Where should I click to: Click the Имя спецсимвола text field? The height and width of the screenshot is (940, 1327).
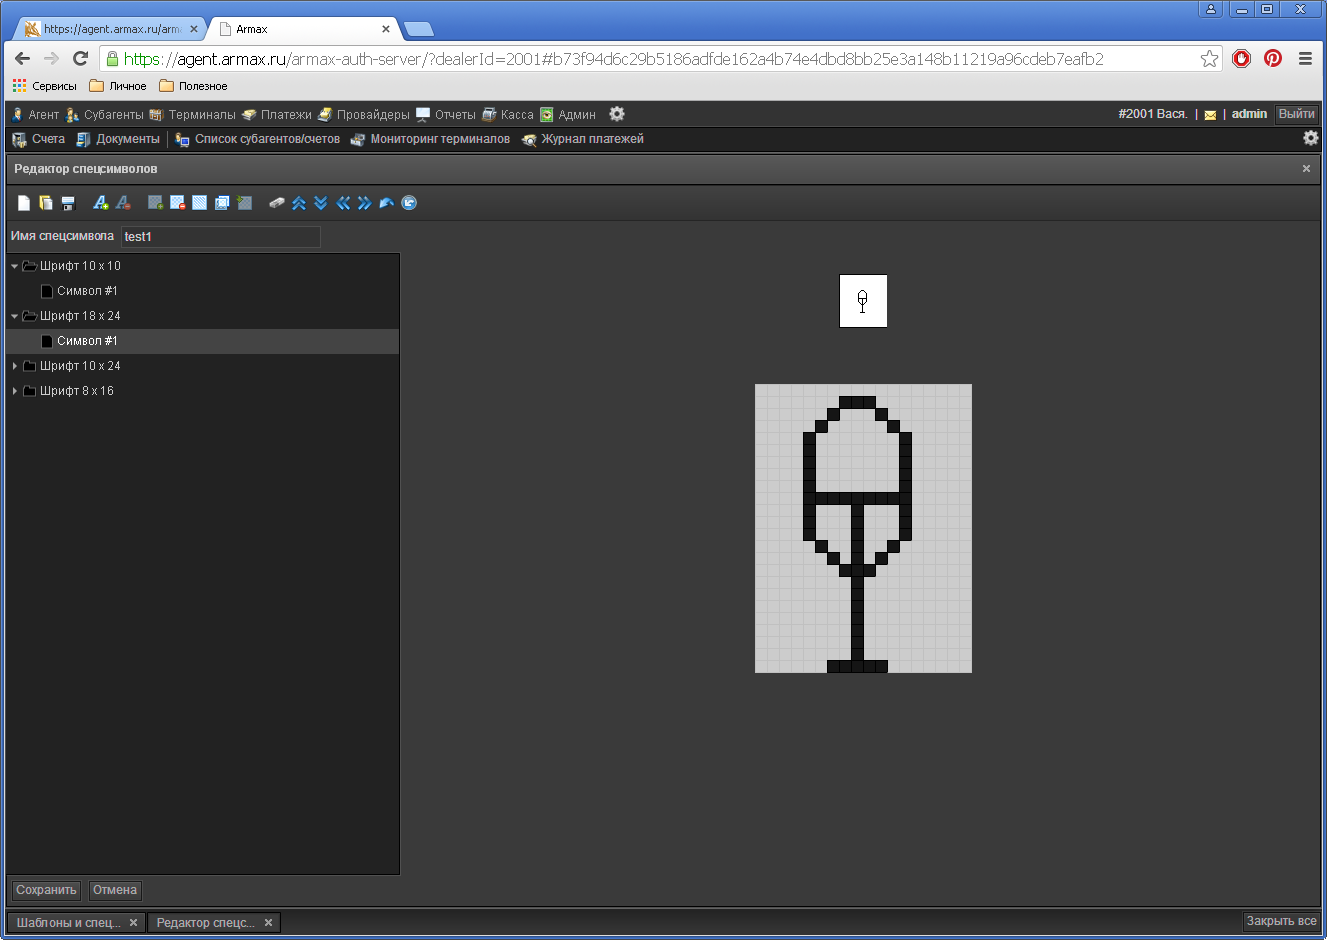point(221,237)
